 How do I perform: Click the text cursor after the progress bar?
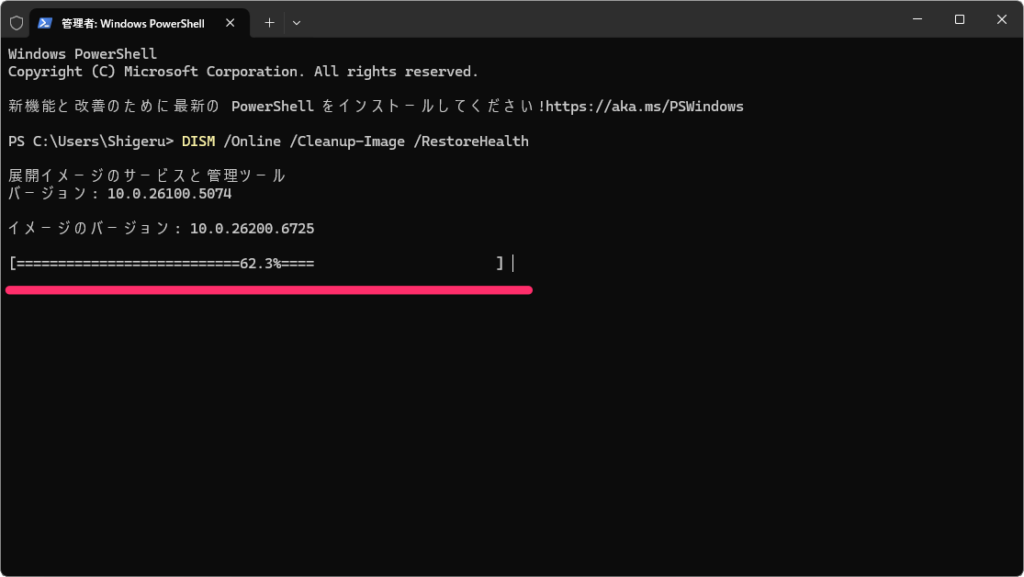pyautogui.click(x=512, y=264)
